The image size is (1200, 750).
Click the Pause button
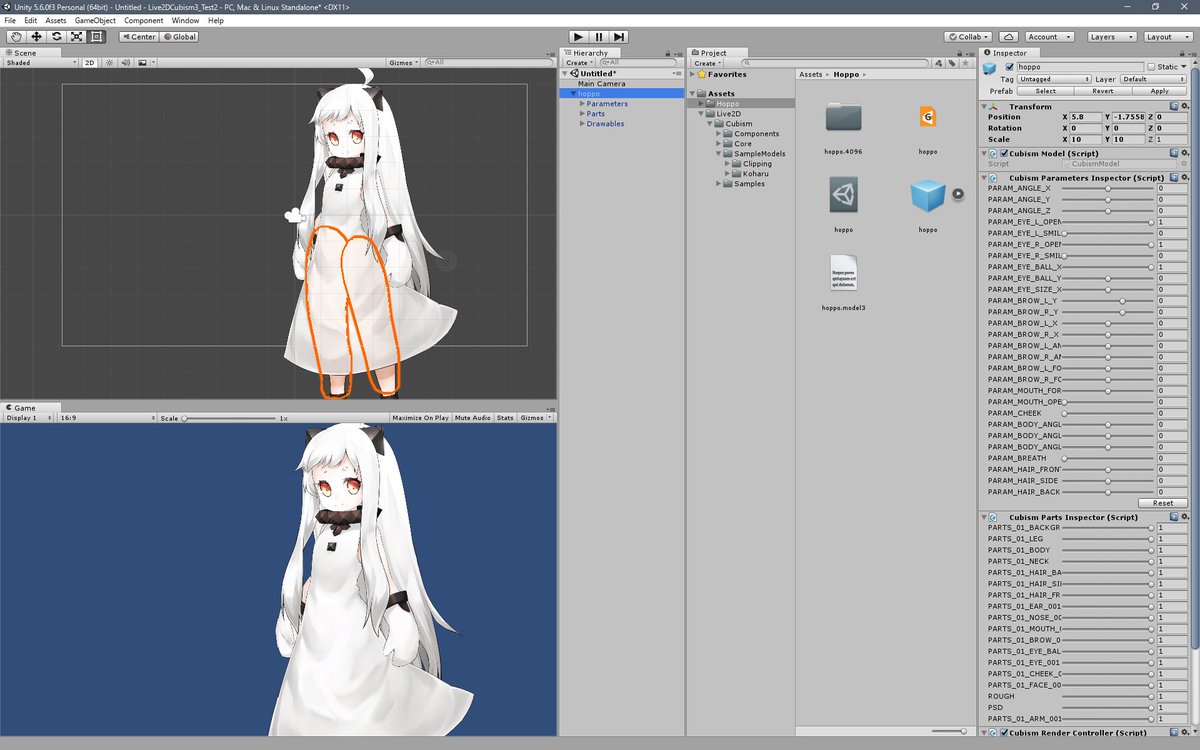point(598,37)
